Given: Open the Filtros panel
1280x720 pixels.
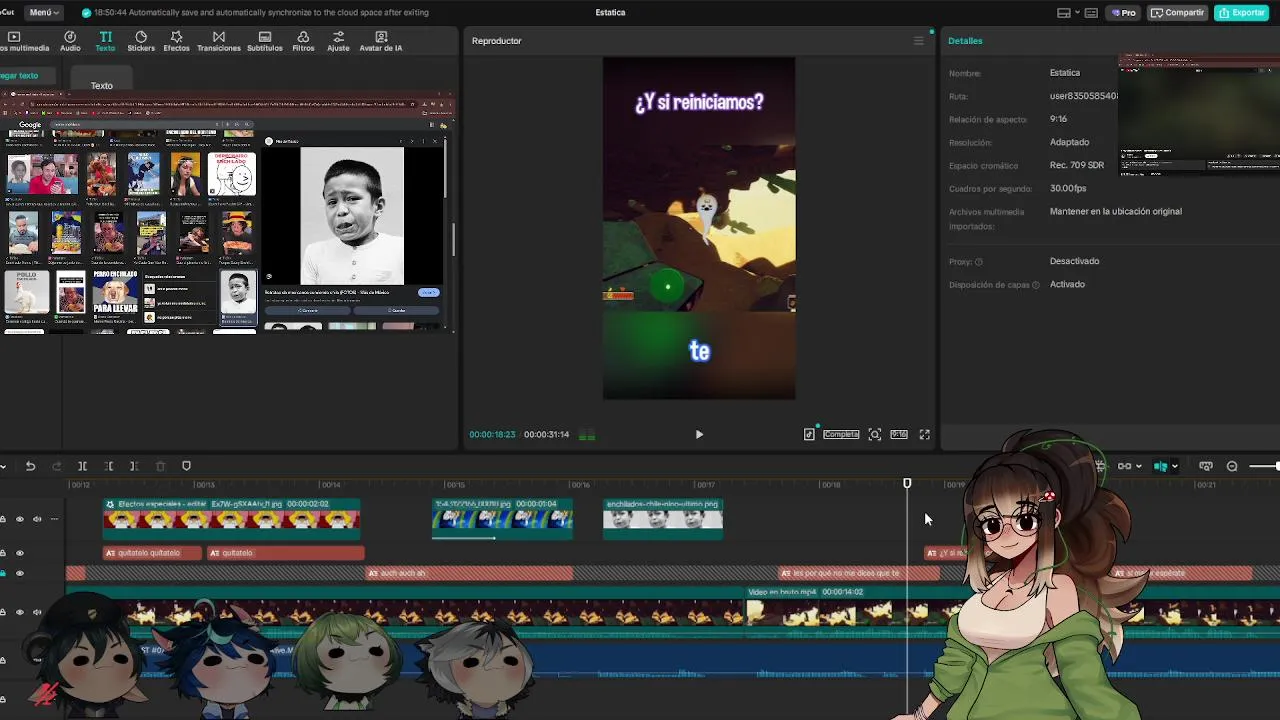Looking at the screenshot, I should (x=303, y=41).
